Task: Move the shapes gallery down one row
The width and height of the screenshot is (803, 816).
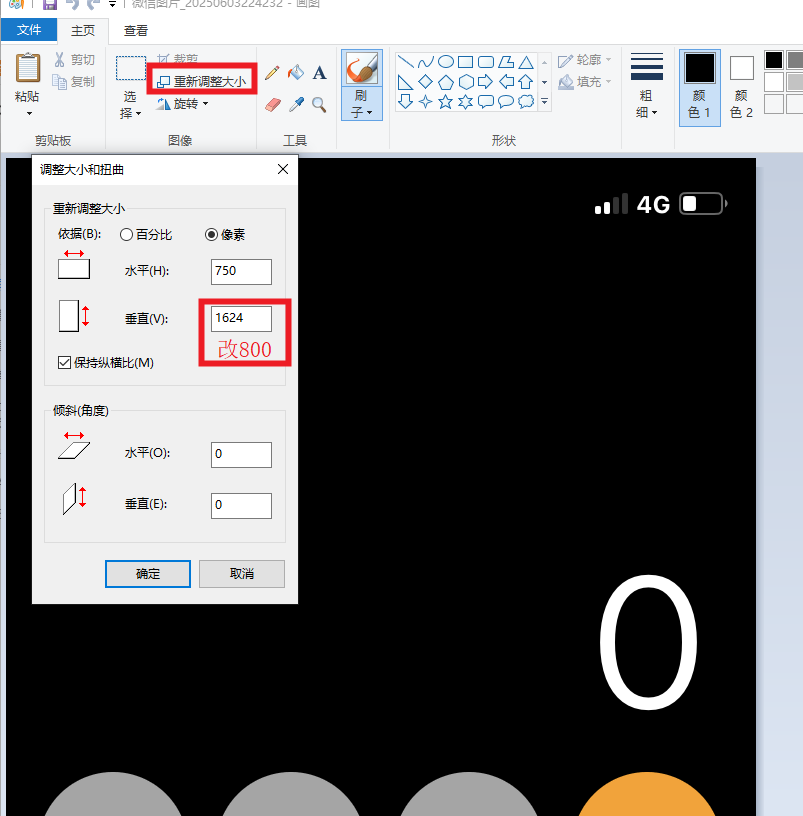Action: [544, 82]
